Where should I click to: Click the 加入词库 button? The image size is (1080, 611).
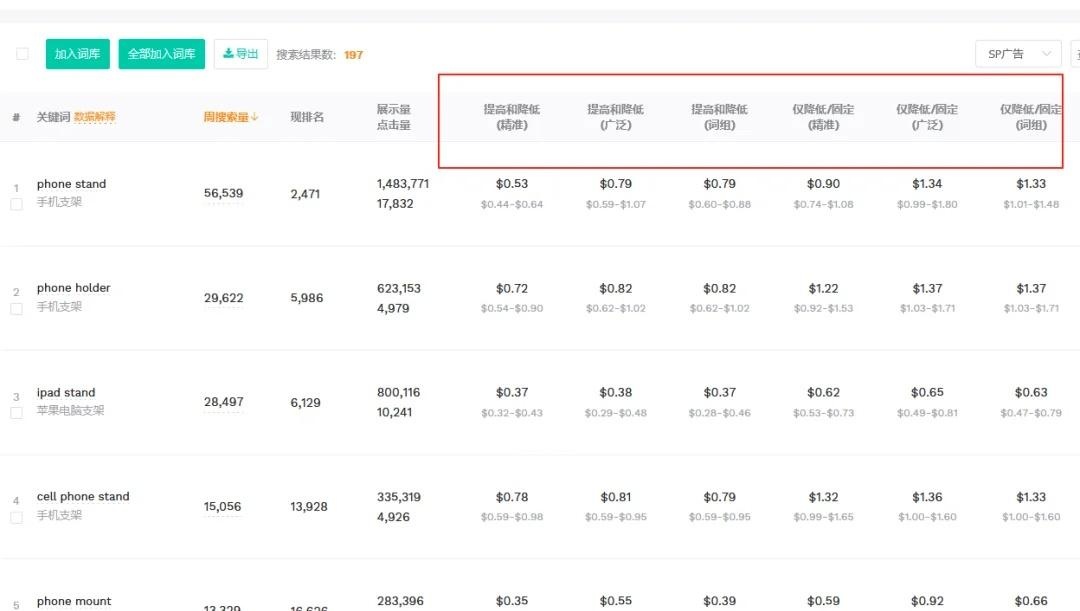tap(78, 54)
